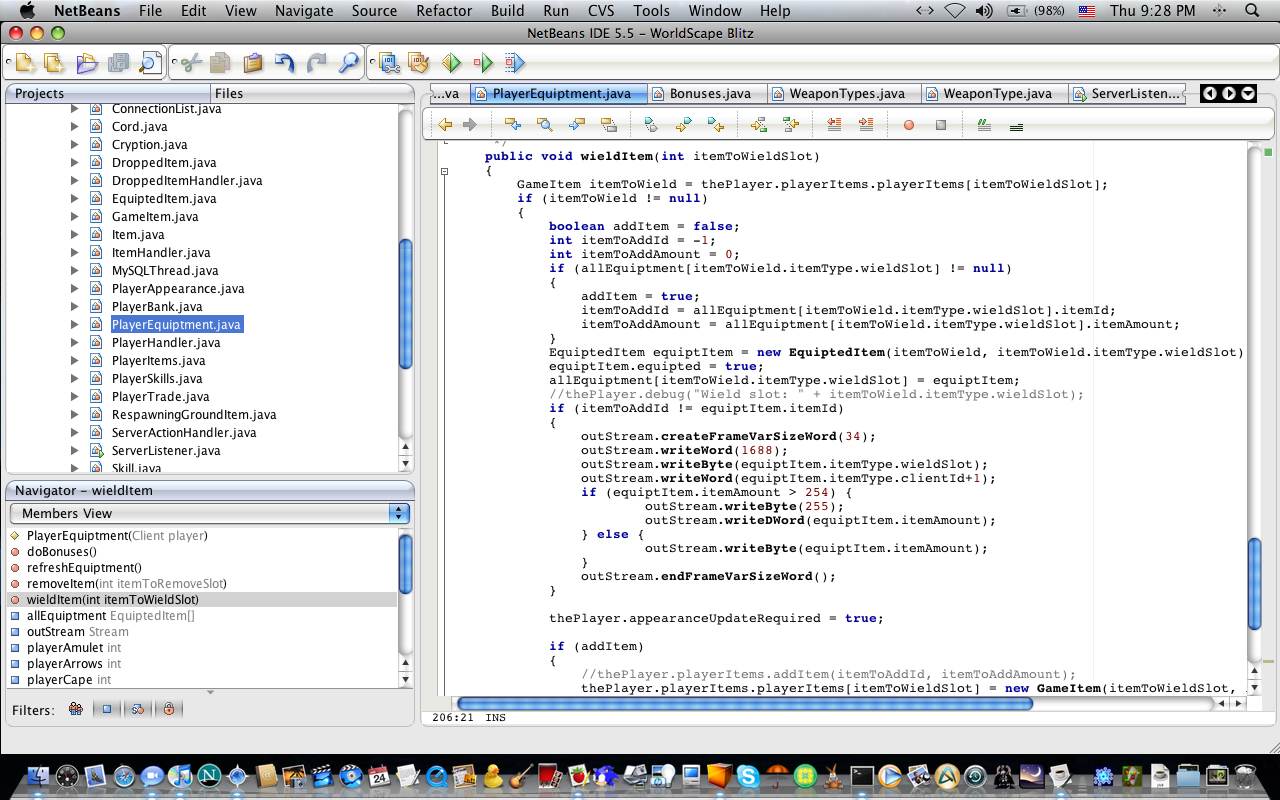This screenshot has height=800, width=1280.
Task: Undo the last edit with toolbar arrow
Action: (285, 63)
